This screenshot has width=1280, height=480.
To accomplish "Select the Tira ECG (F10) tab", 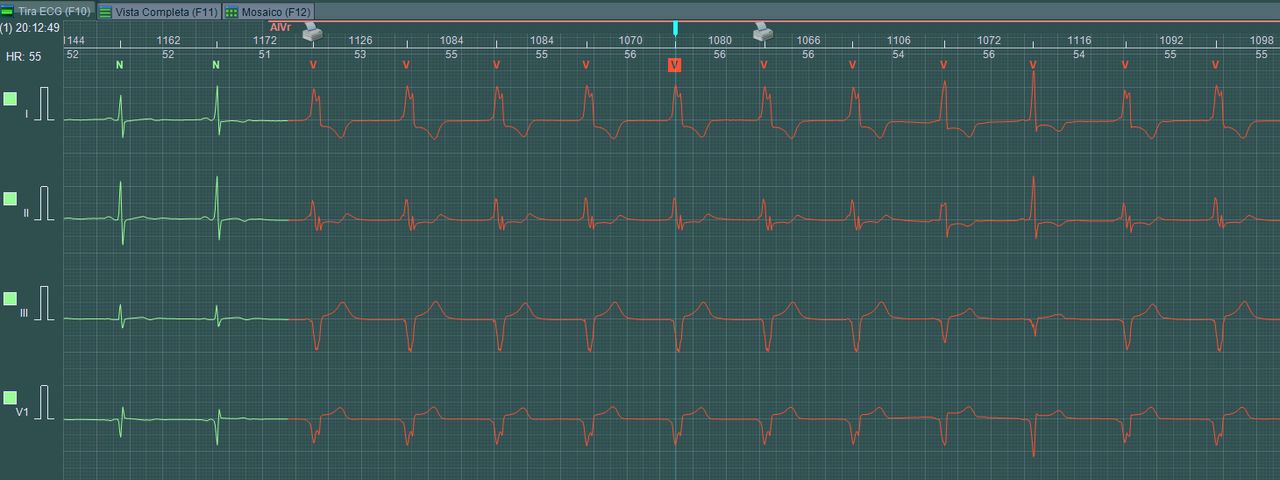I will (x=47, y=11).
